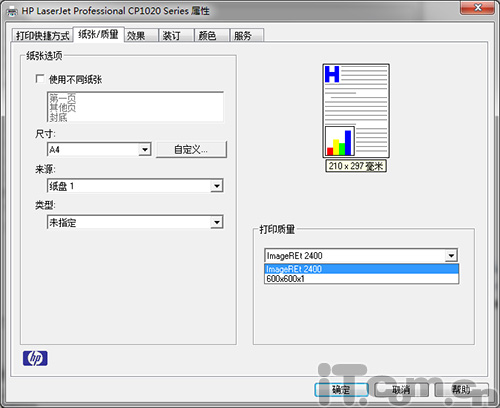Click the 210 x 297 毫米 size label
Image resolution: width=500 pixels, height=408 pixels.
(356, 166)
